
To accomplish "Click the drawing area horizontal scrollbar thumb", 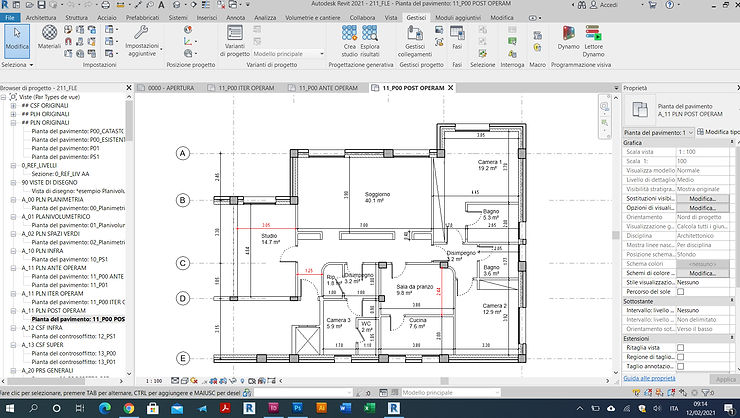I will (444, 381).
